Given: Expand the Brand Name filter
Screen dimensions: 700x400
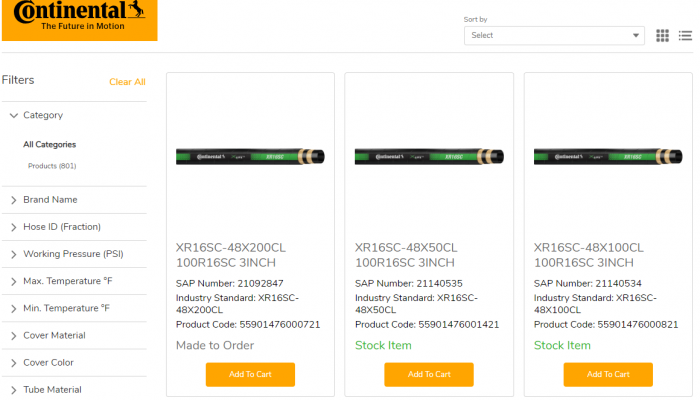Looking at the screenshot, I should click(50, 200).
